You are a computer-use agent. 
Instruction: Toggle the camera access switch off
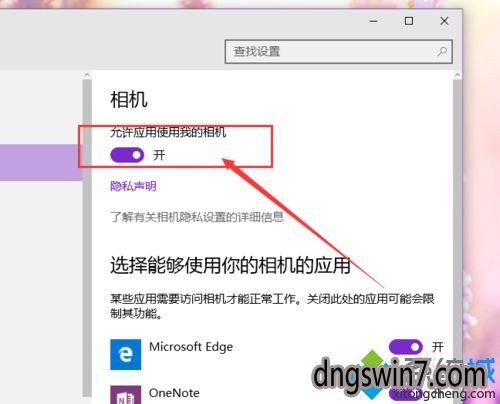(127, 155)
